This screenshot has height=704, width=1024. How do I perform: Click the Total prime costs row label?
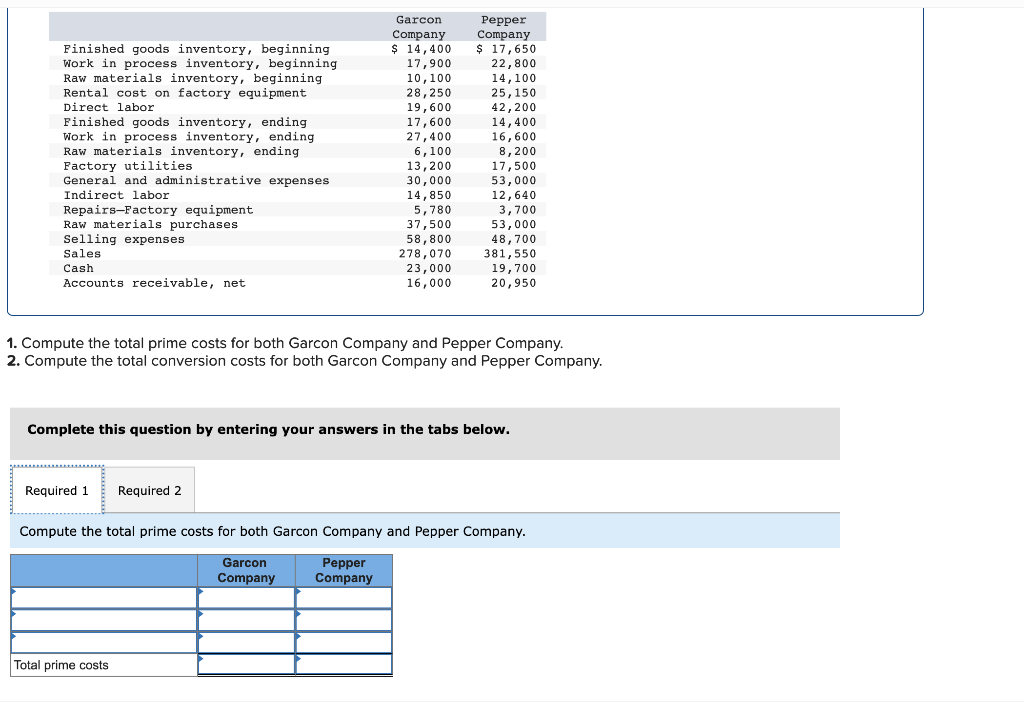(x=60, y=664)
